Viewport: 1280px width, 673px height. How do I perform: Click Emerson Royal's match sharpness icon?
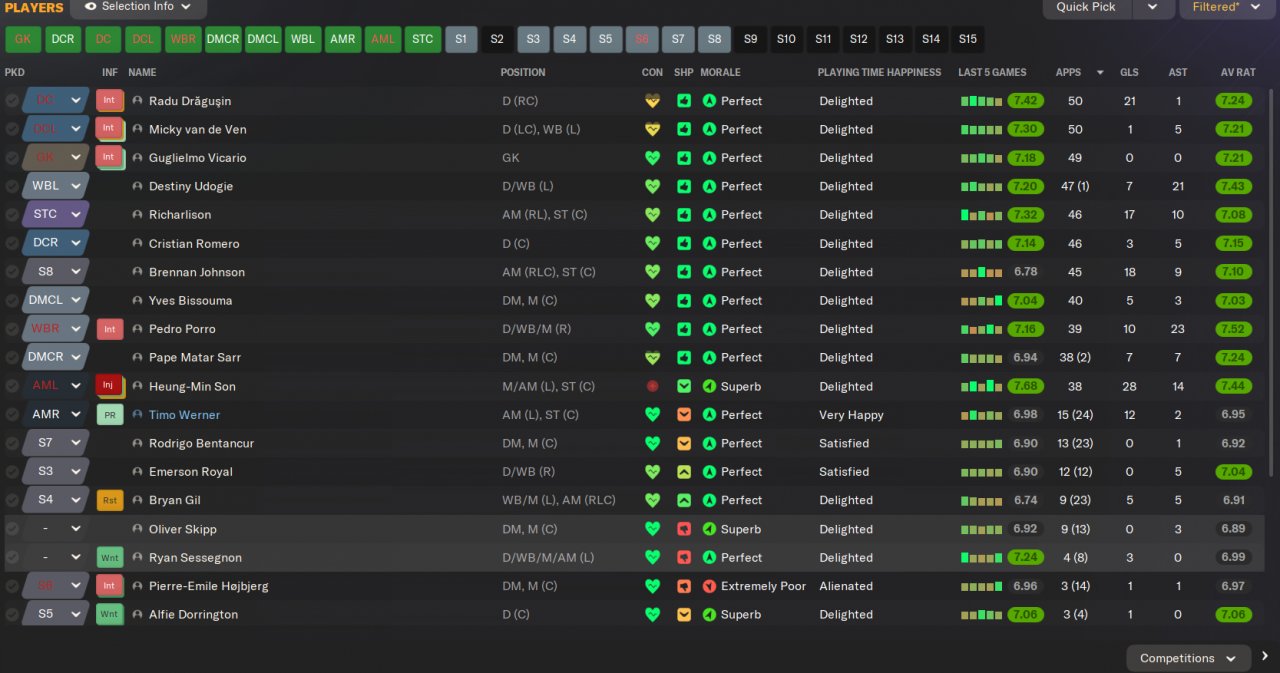pyautogui.click(x=684, y=472)
